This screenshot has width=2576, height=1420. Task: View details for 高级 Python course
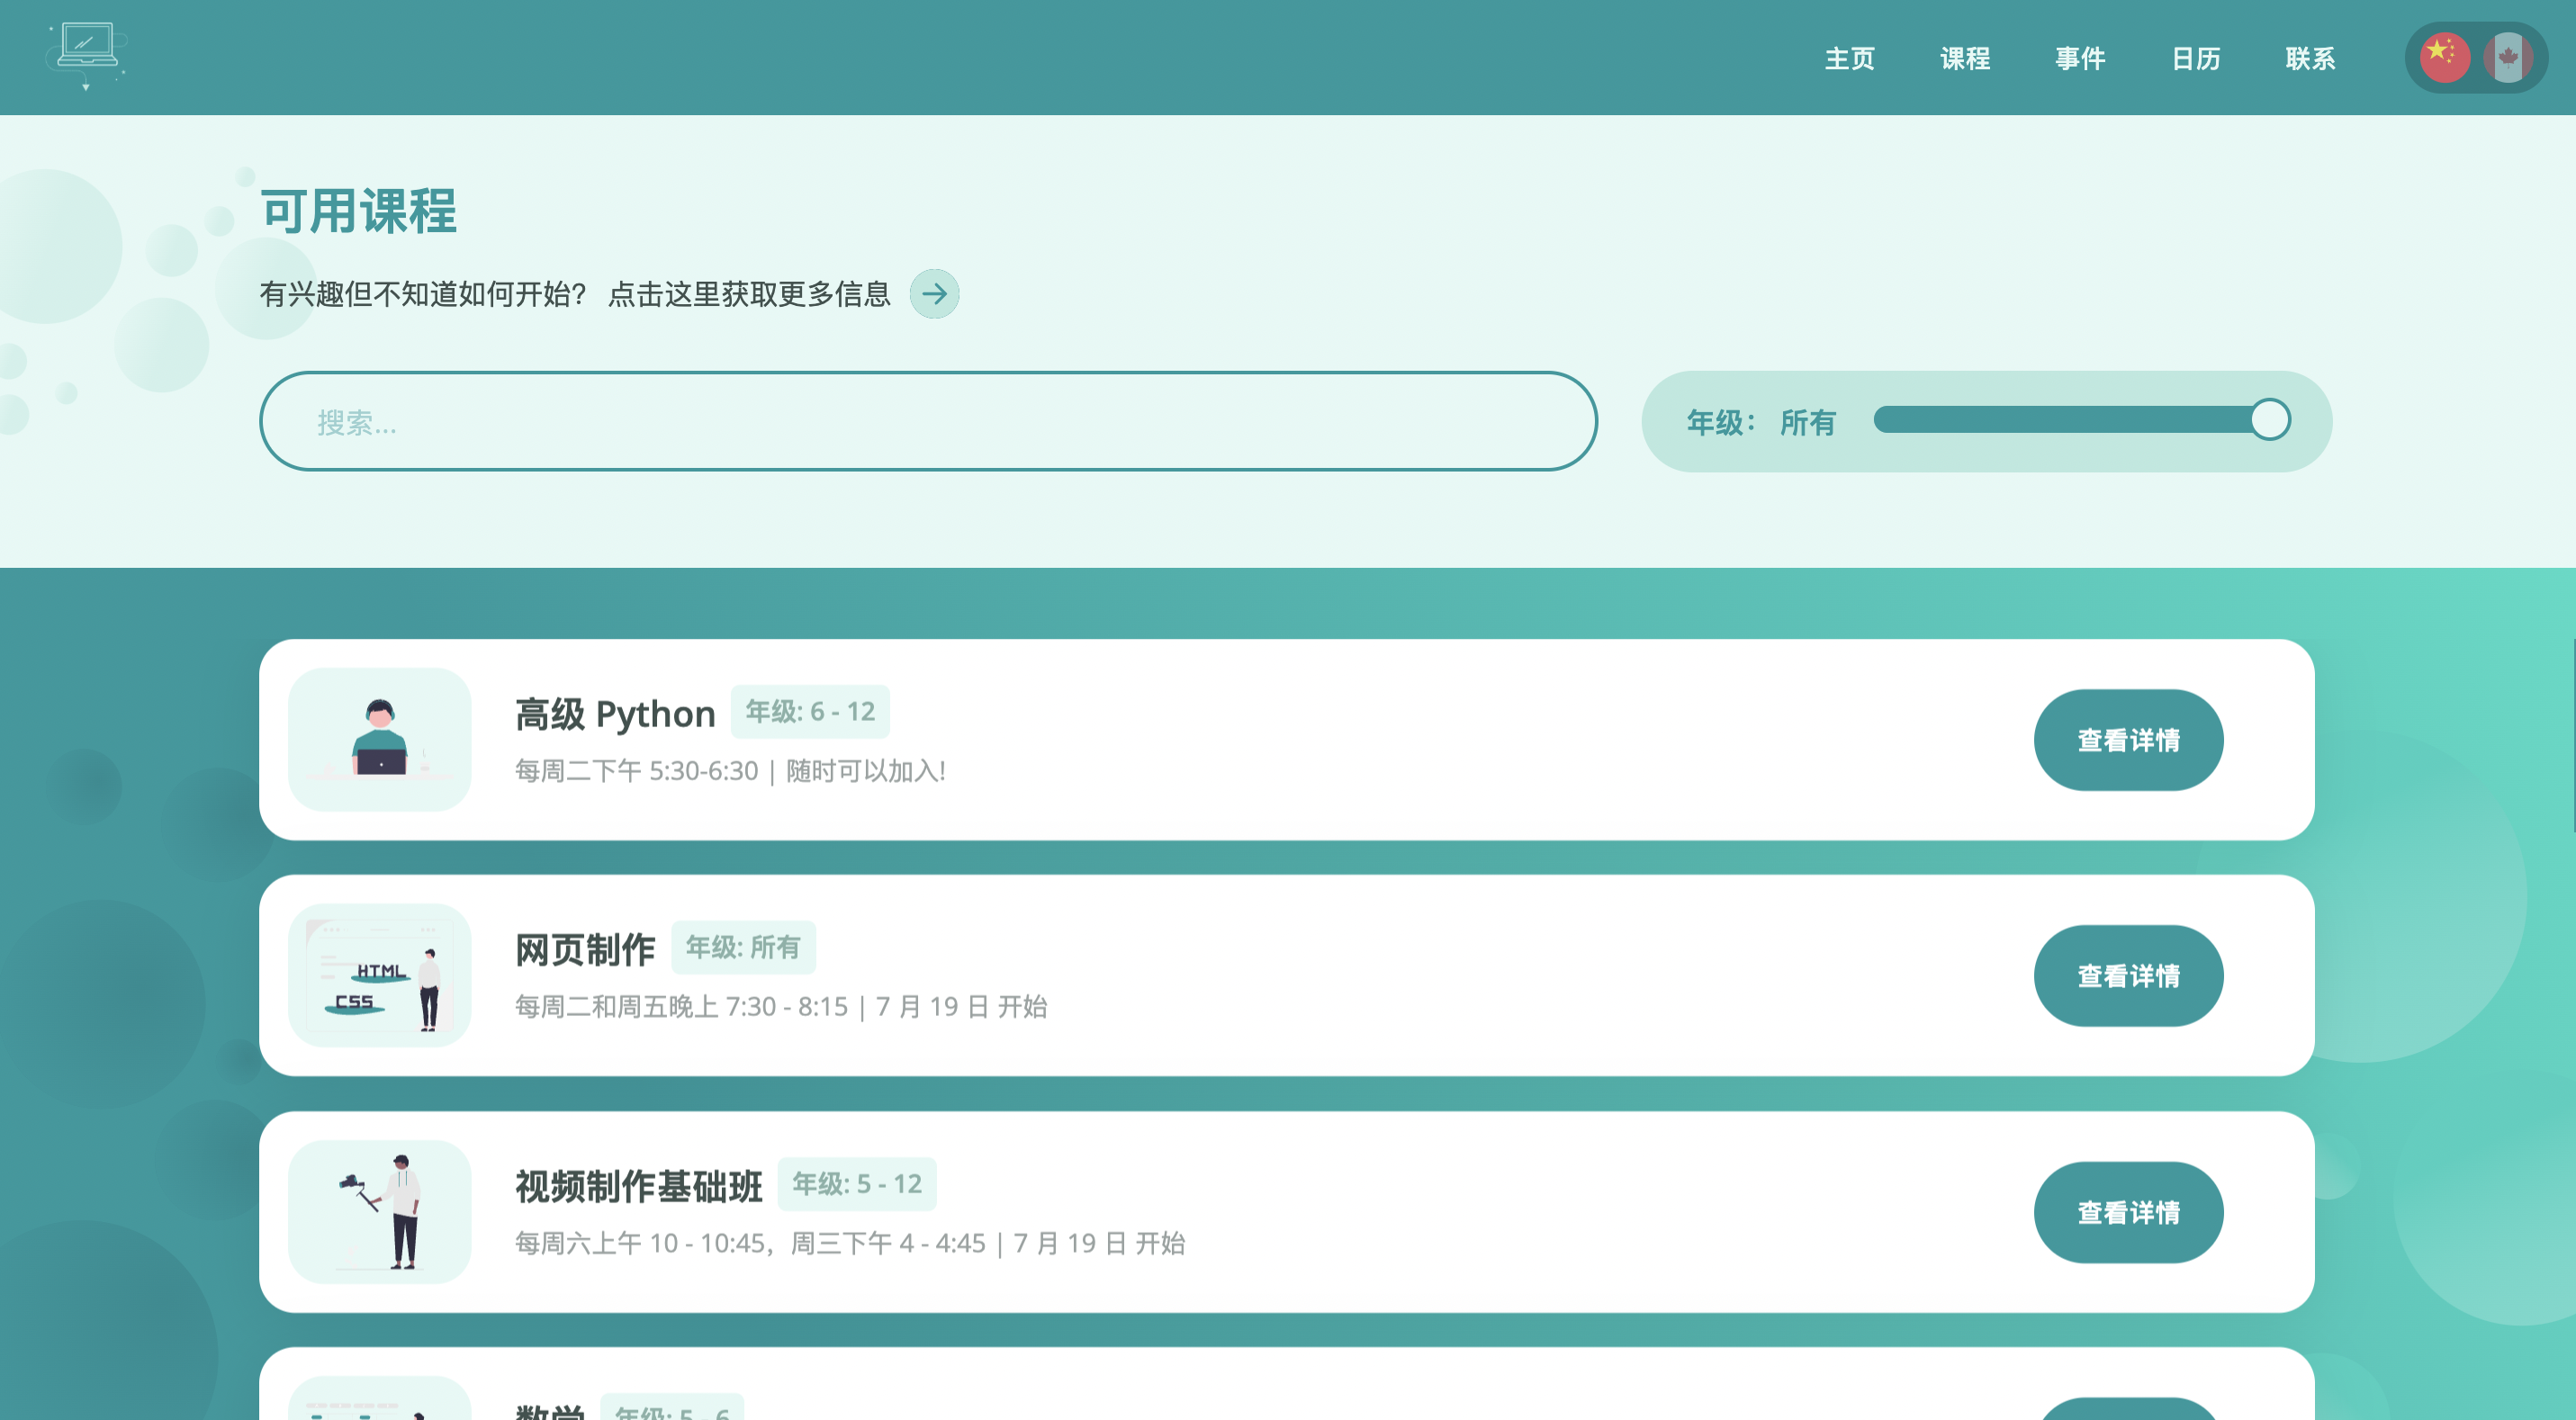click(x=2128, y=740)
